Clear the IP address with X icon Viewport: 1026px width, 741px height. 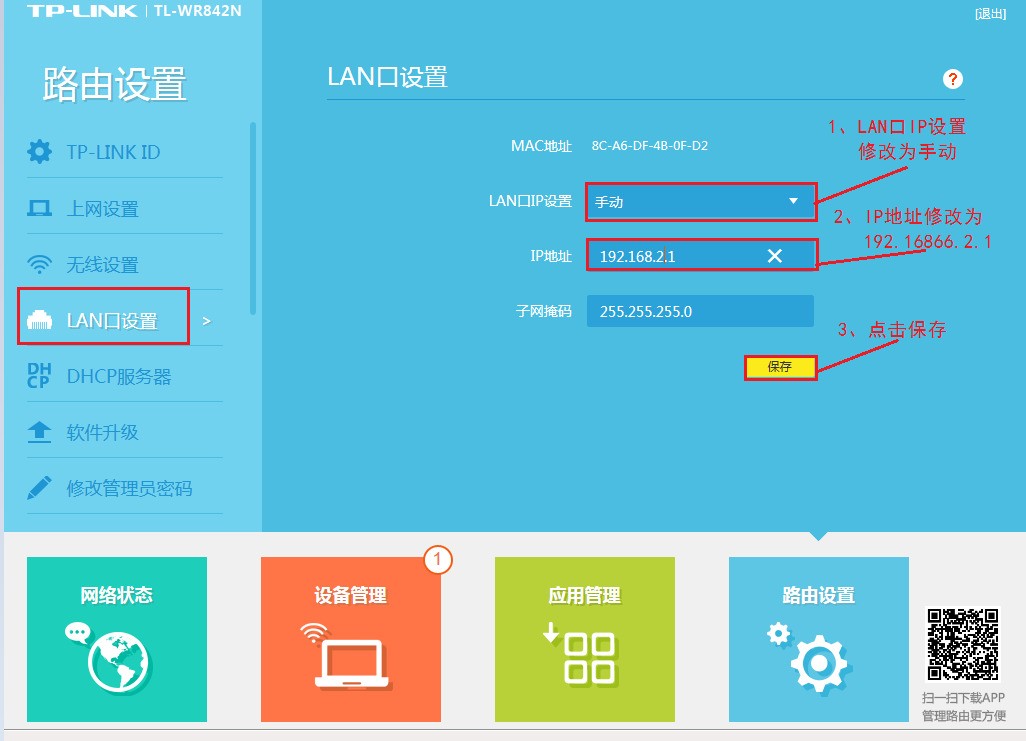coord(775,256)
